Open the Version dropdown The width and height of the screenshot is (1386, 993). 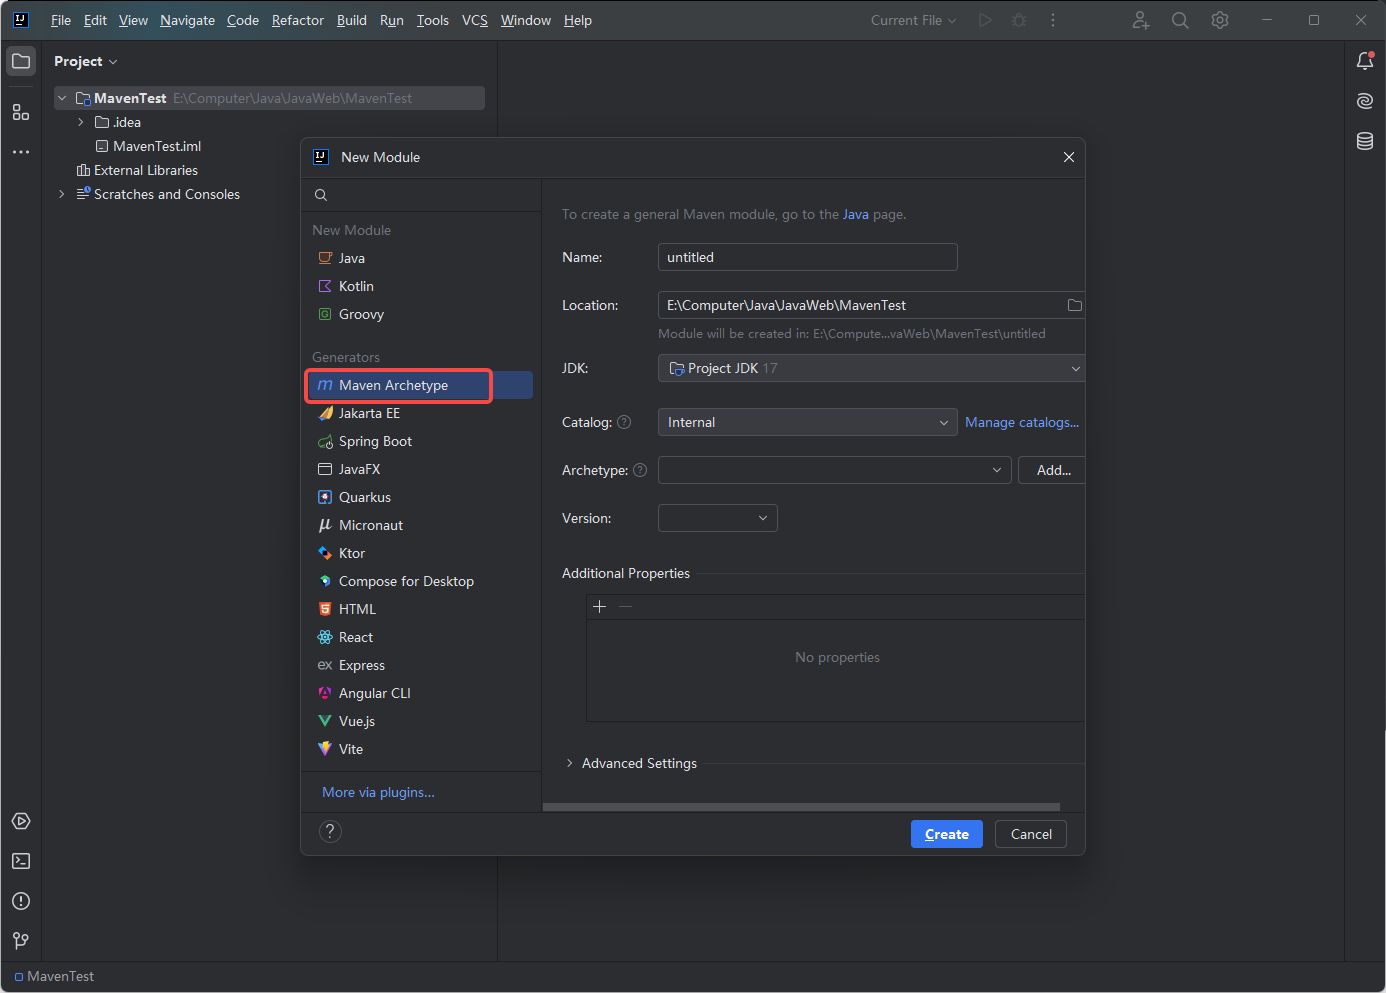coord(718,518)
